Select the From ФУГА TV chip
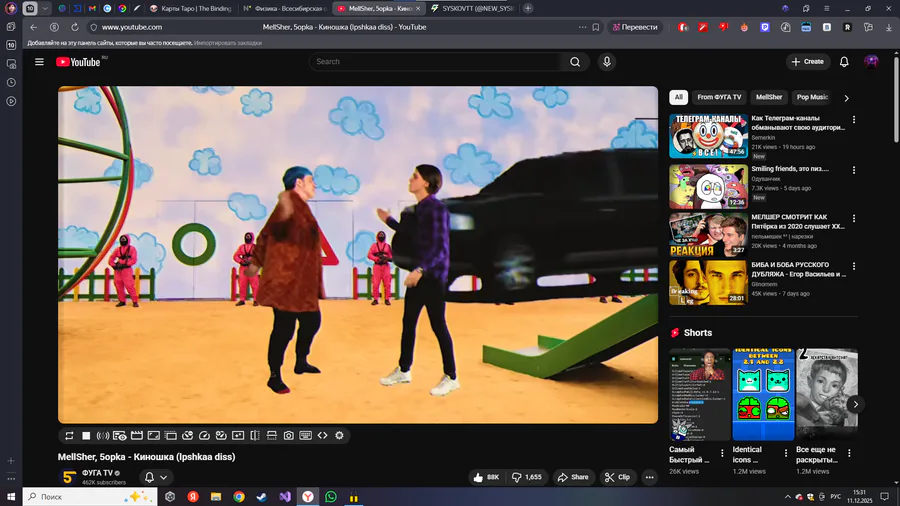900x506 pixels. coord(719,98)
